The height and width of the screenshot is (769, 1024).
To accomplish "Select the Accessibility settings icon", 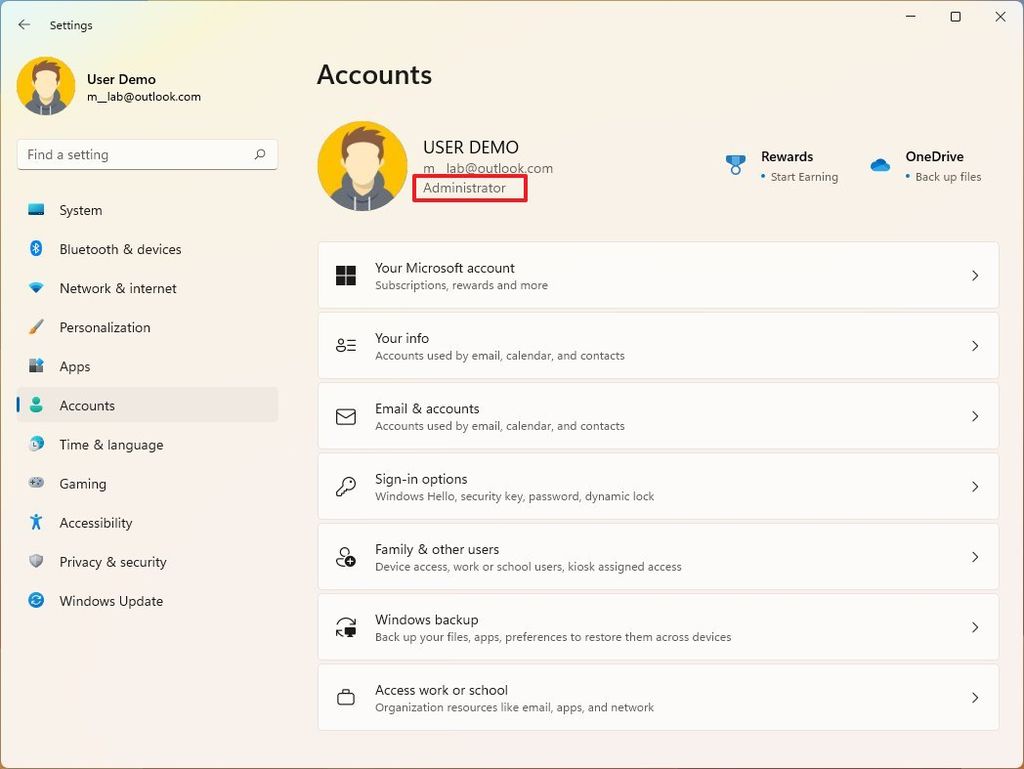I will pyautogui.click(x=35, y=522).
